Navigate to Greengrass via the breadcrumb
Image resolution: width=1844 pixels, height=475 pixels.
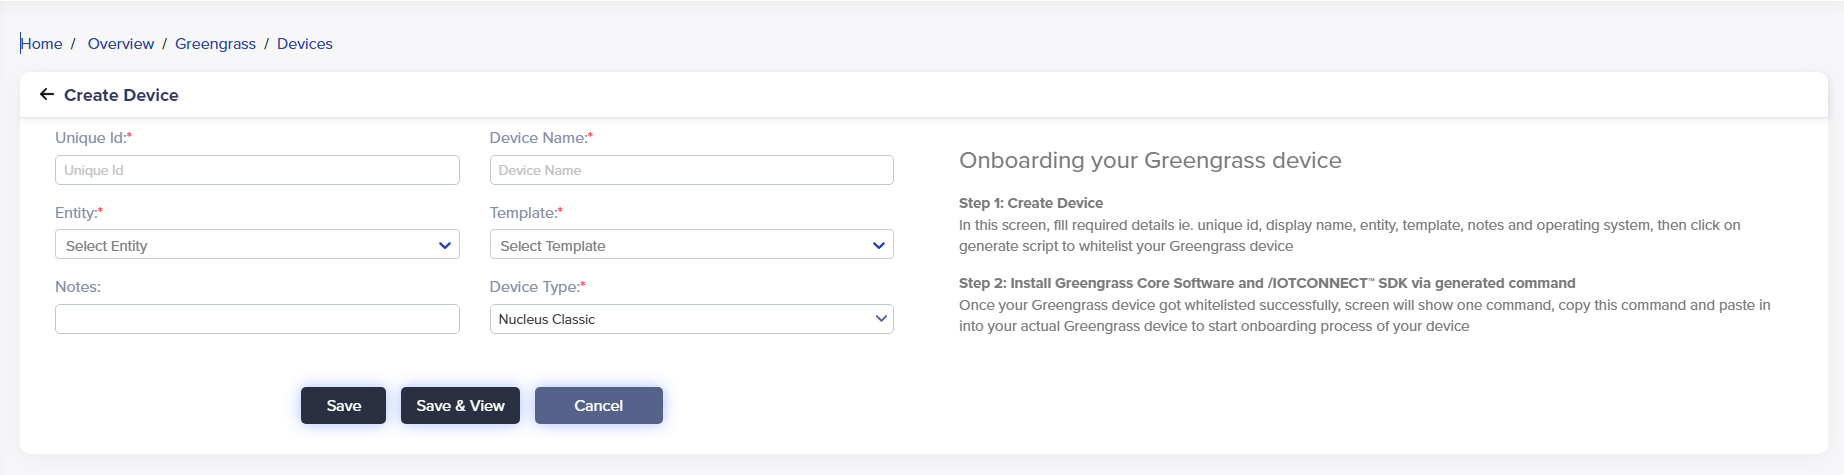pos(215,44)
